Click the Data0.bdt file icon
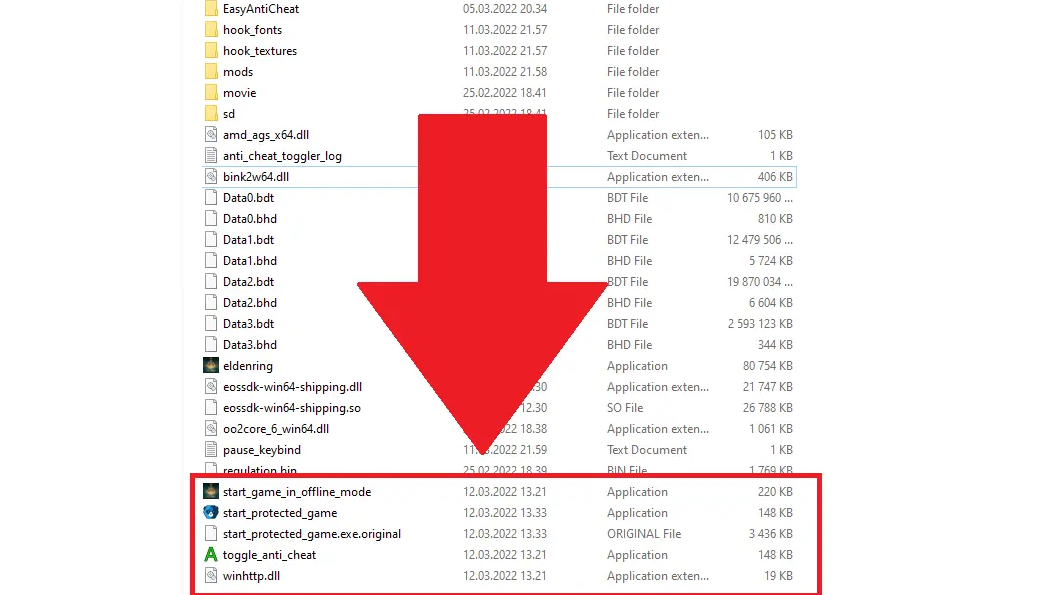 [211, 198]
